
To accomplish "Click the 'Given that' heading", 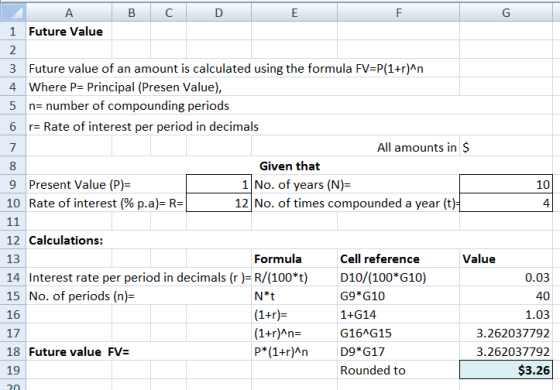I will (x=290, y=166).
